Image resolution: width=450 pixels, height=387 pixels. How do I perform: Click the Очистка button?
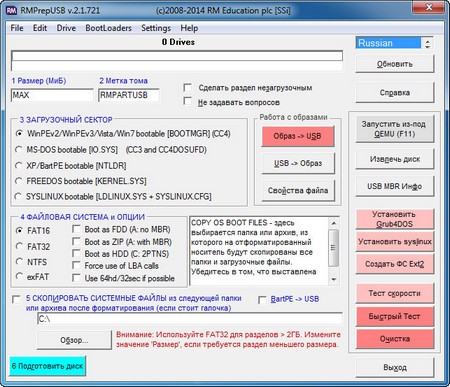(x=395, y=339)
